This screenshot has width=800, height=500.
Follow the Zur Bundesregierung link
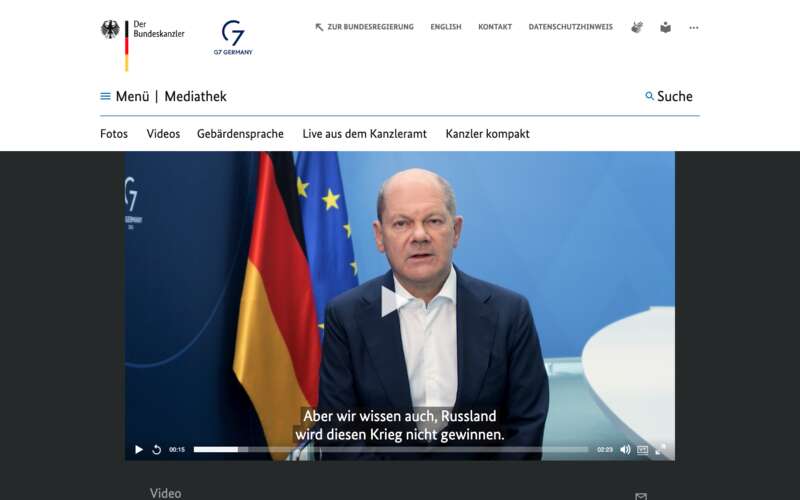(x=364, y=27)
